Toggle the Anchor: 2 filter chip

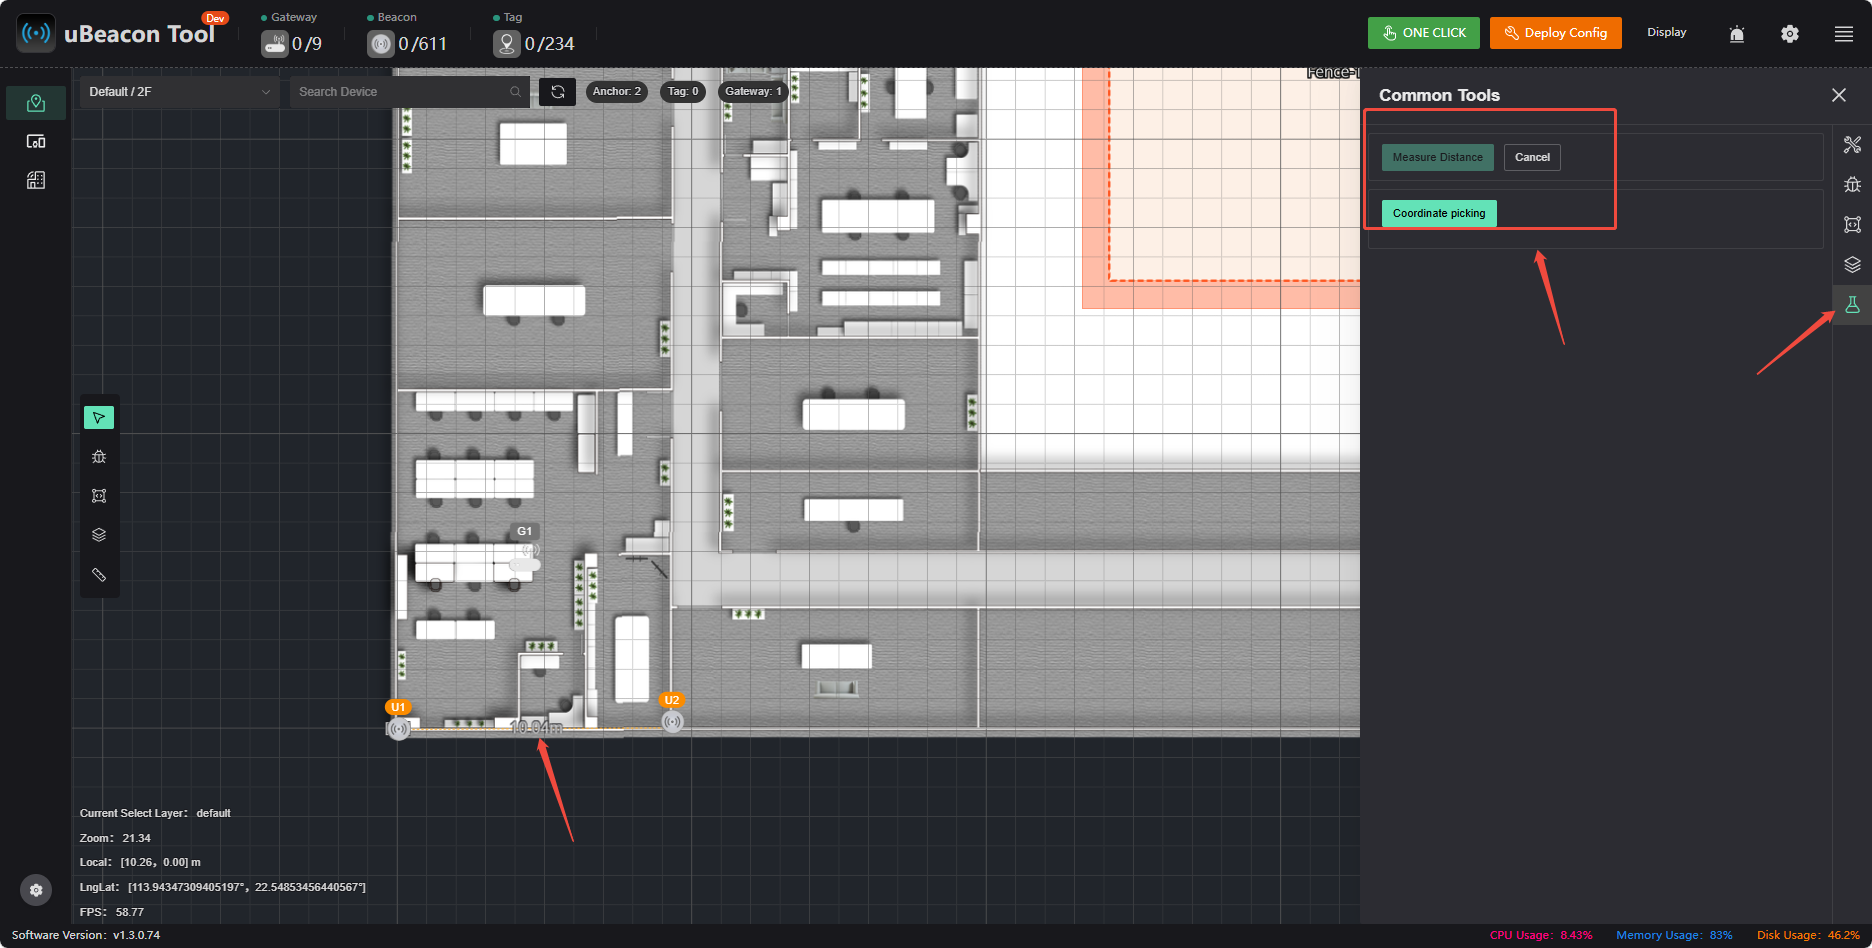click(617, 92)
